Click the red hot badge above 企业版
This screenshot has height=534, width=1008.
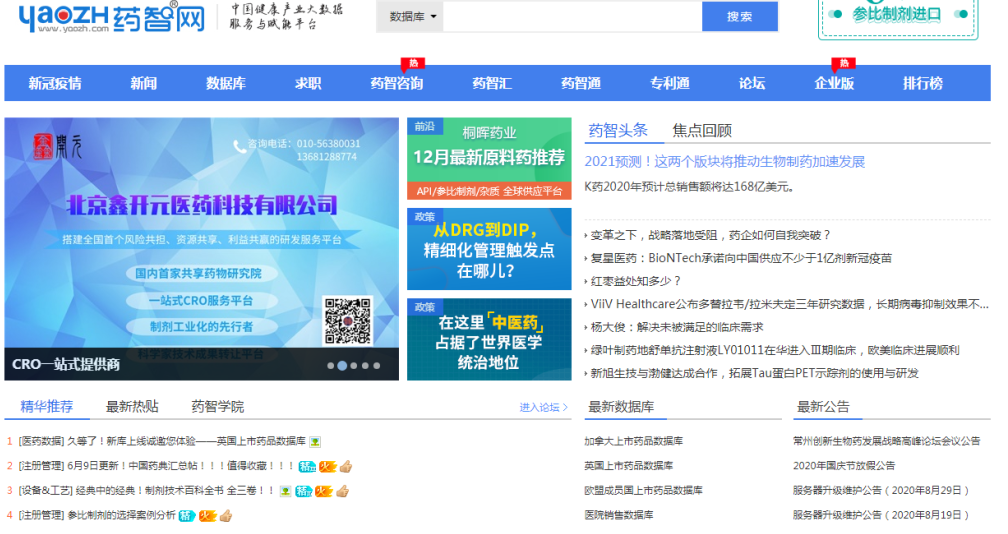tap(844, 64)
